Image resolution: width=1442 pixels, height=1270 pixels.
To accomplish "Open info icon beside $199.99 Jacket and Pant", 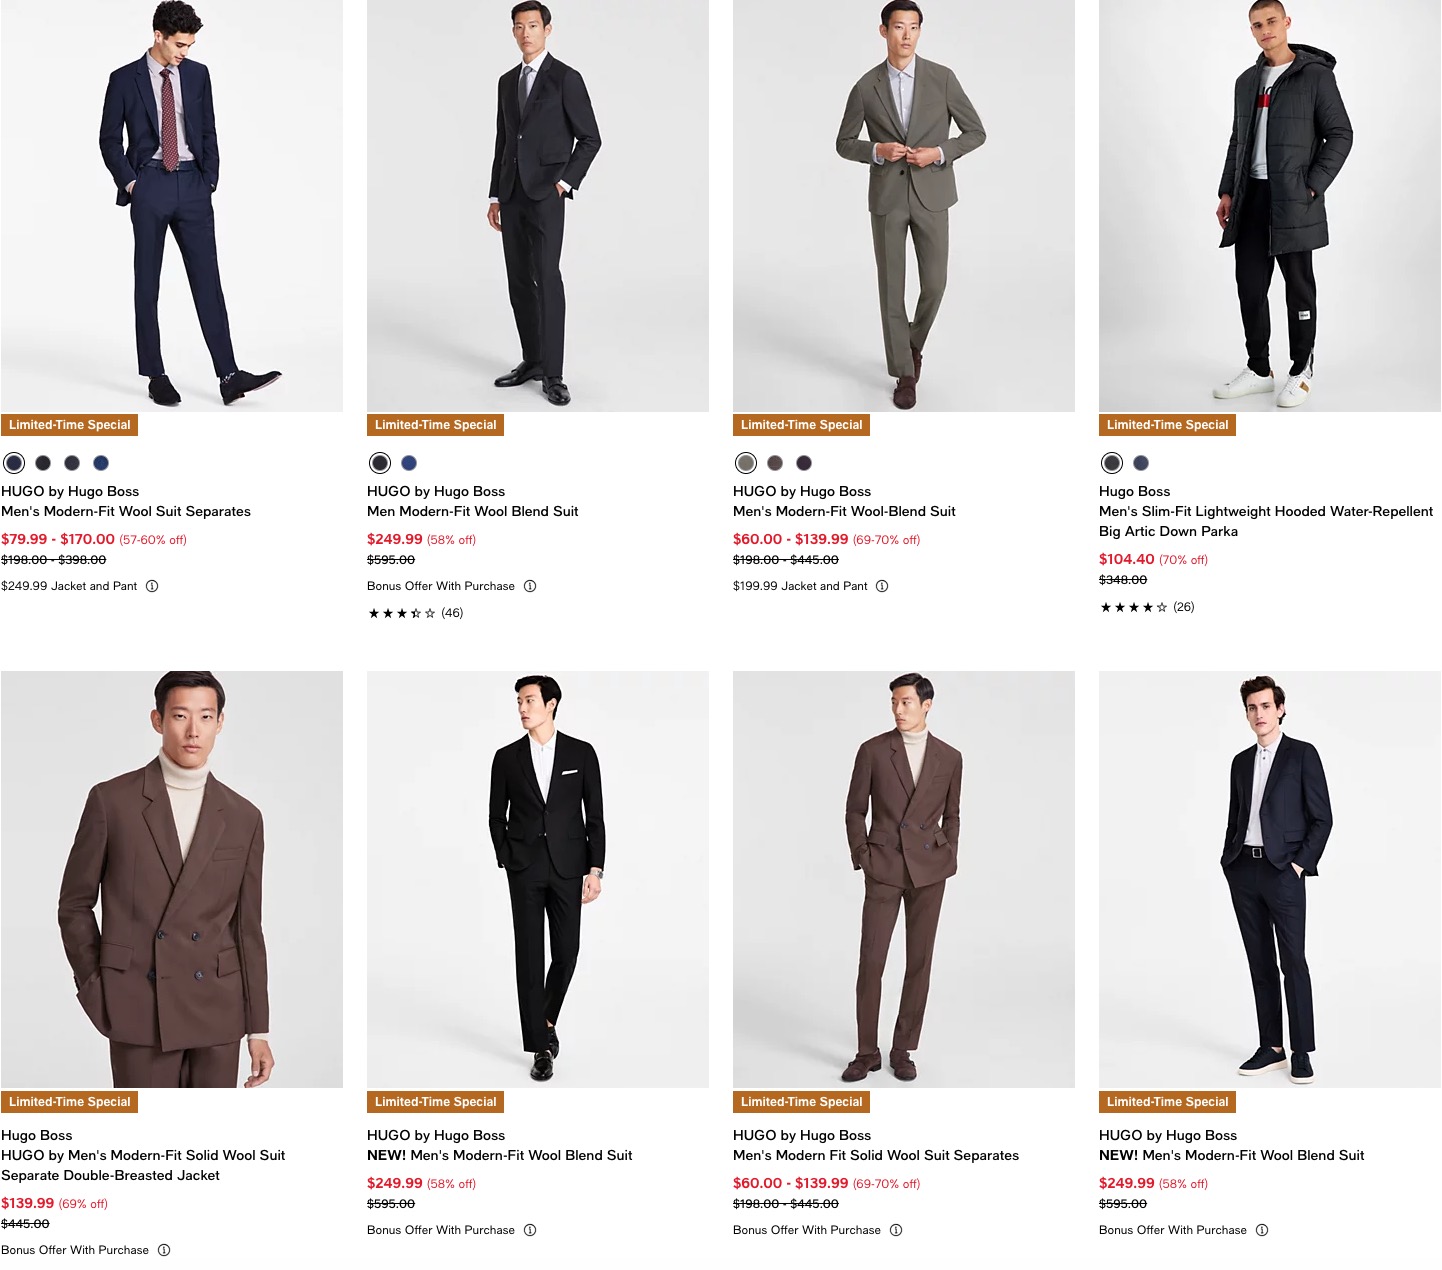I will click(882, 586).
